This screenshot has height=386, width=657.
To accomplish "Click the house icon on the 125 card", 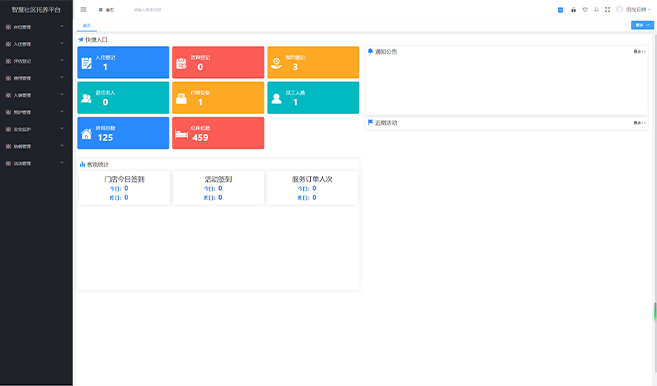I will click(x=86, y=134).
